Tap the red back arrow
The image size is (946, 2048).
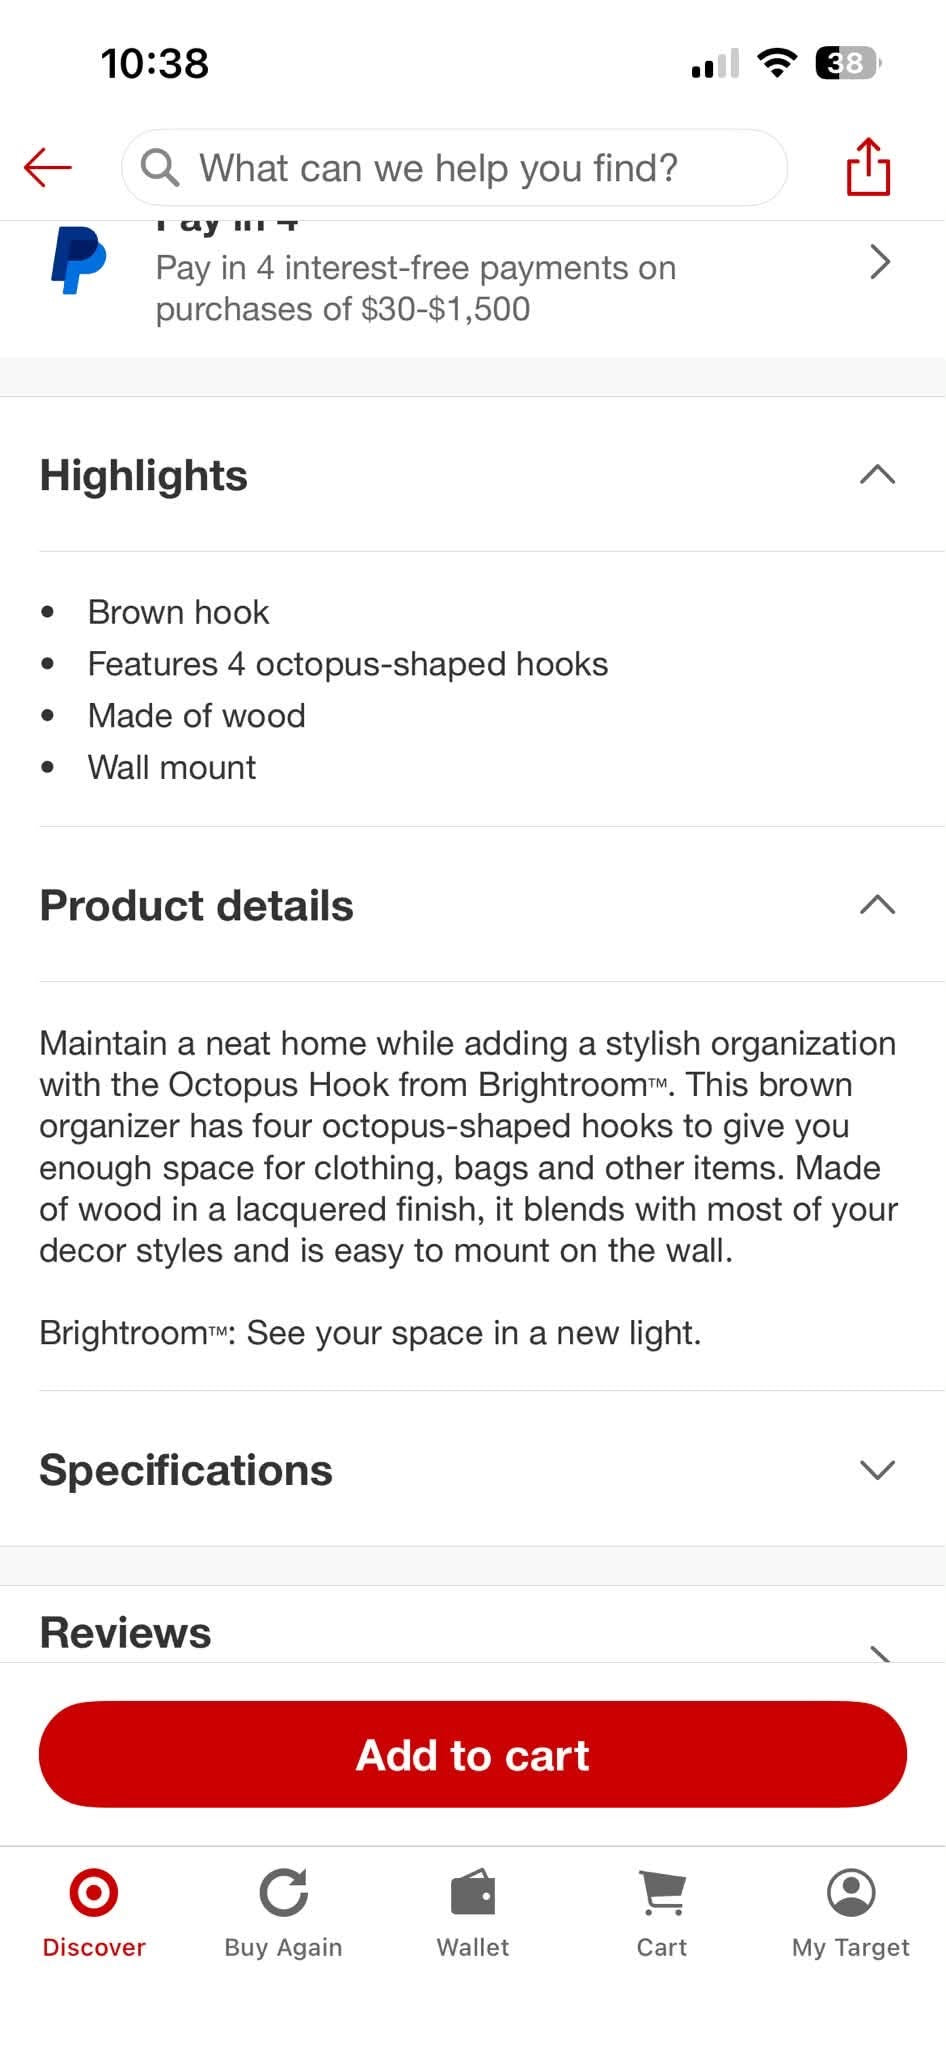point(48,167)
